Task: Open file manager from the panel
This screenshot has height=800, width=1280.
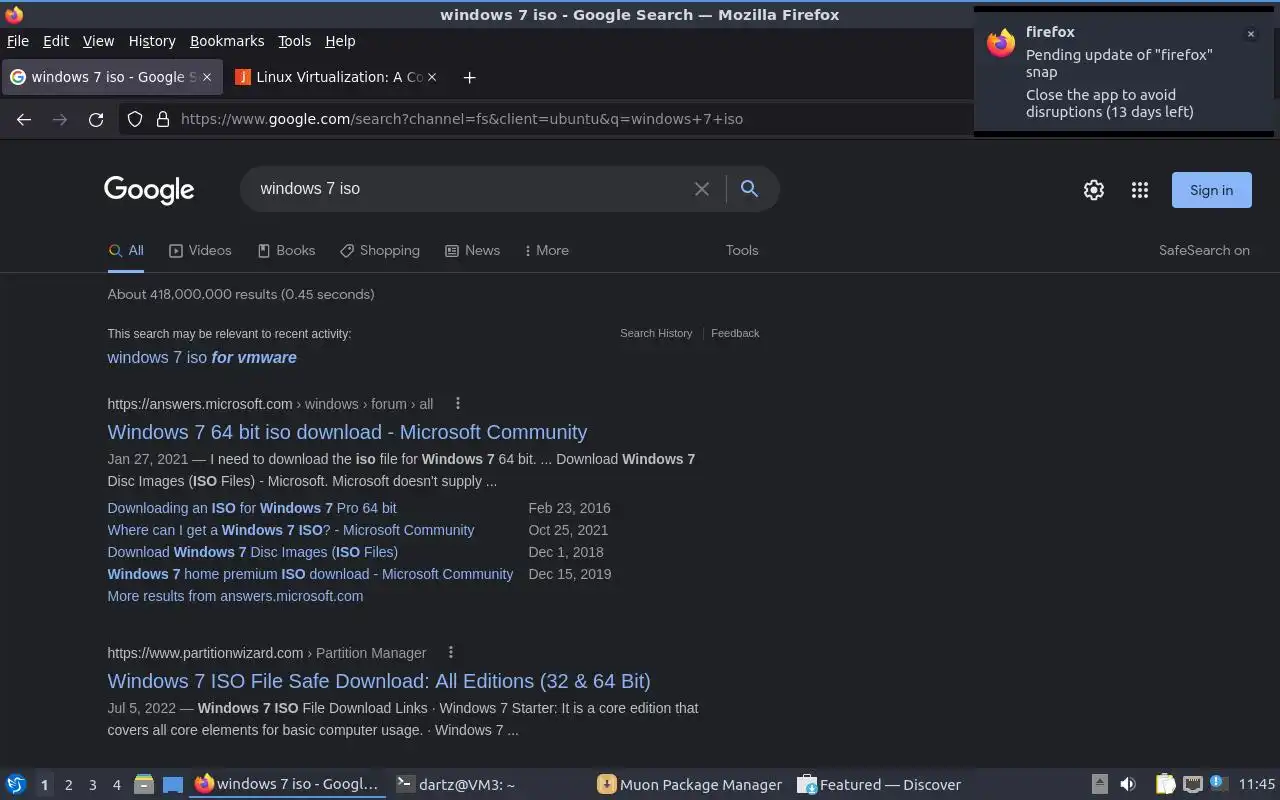Action: click(x=143, y=784)
